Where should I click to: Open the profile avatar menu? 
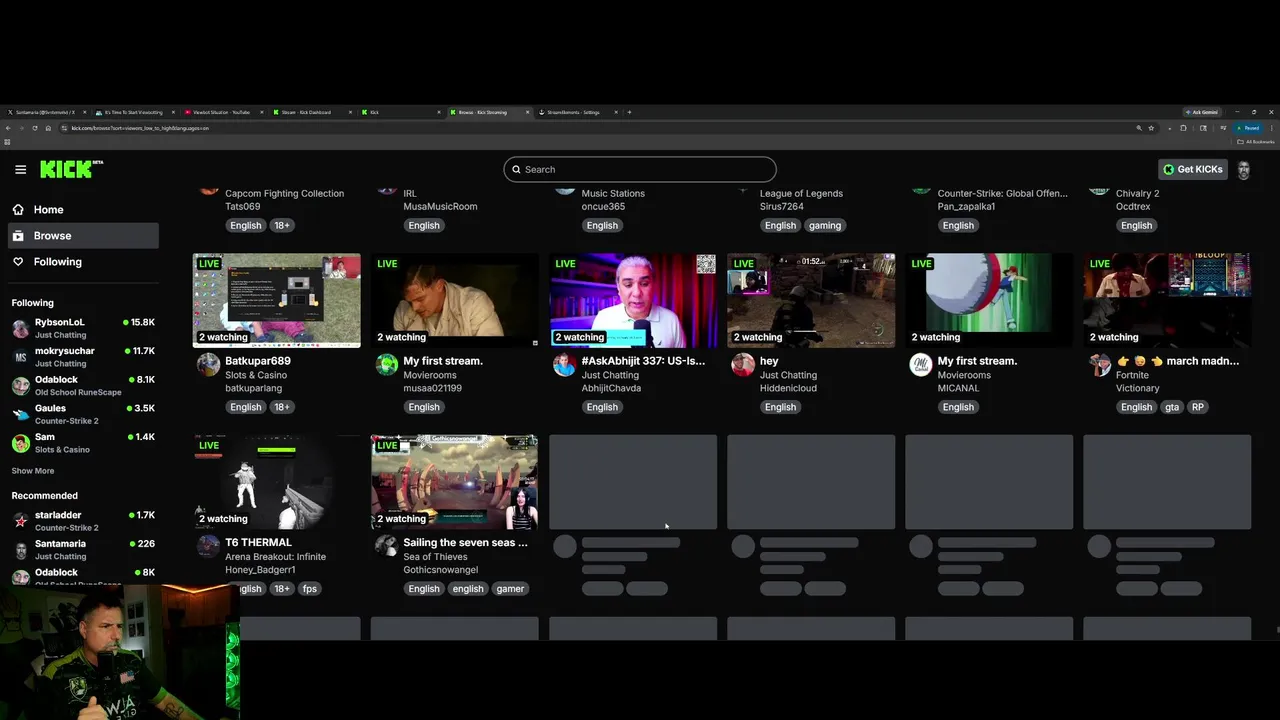[x=1244, y=169]
